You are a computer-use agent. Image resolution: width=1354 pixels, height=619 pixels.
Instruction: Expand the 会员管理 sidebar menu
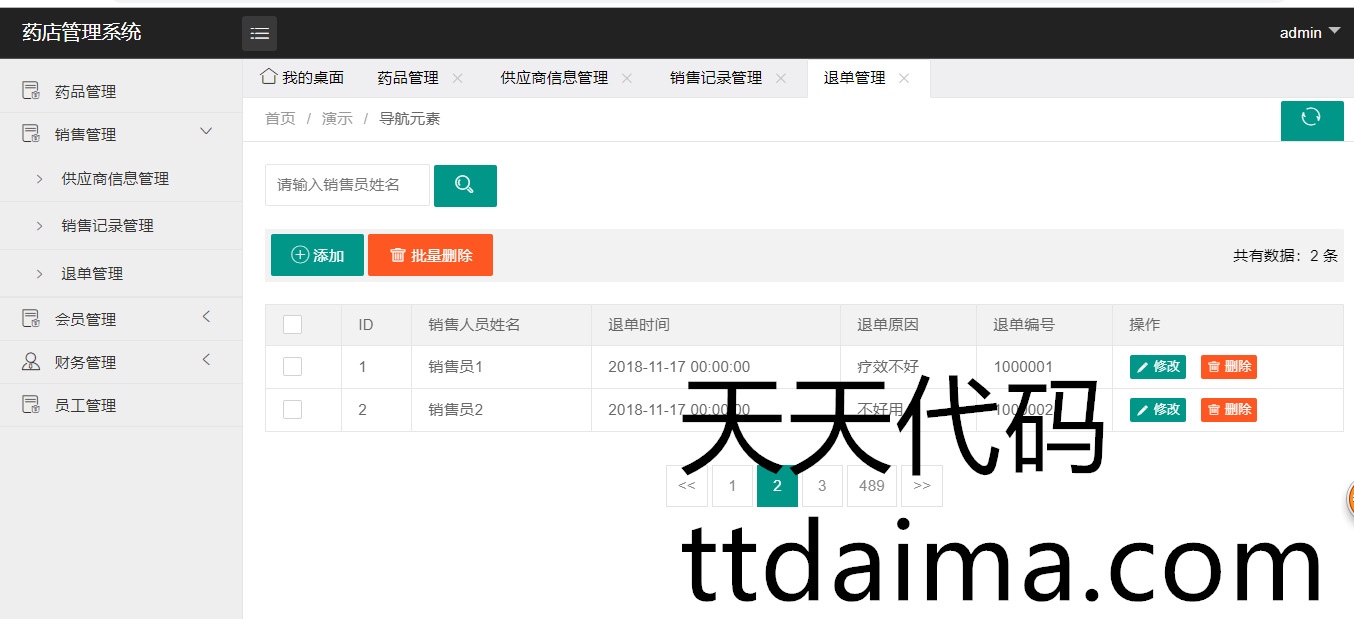tap(207, 317)
